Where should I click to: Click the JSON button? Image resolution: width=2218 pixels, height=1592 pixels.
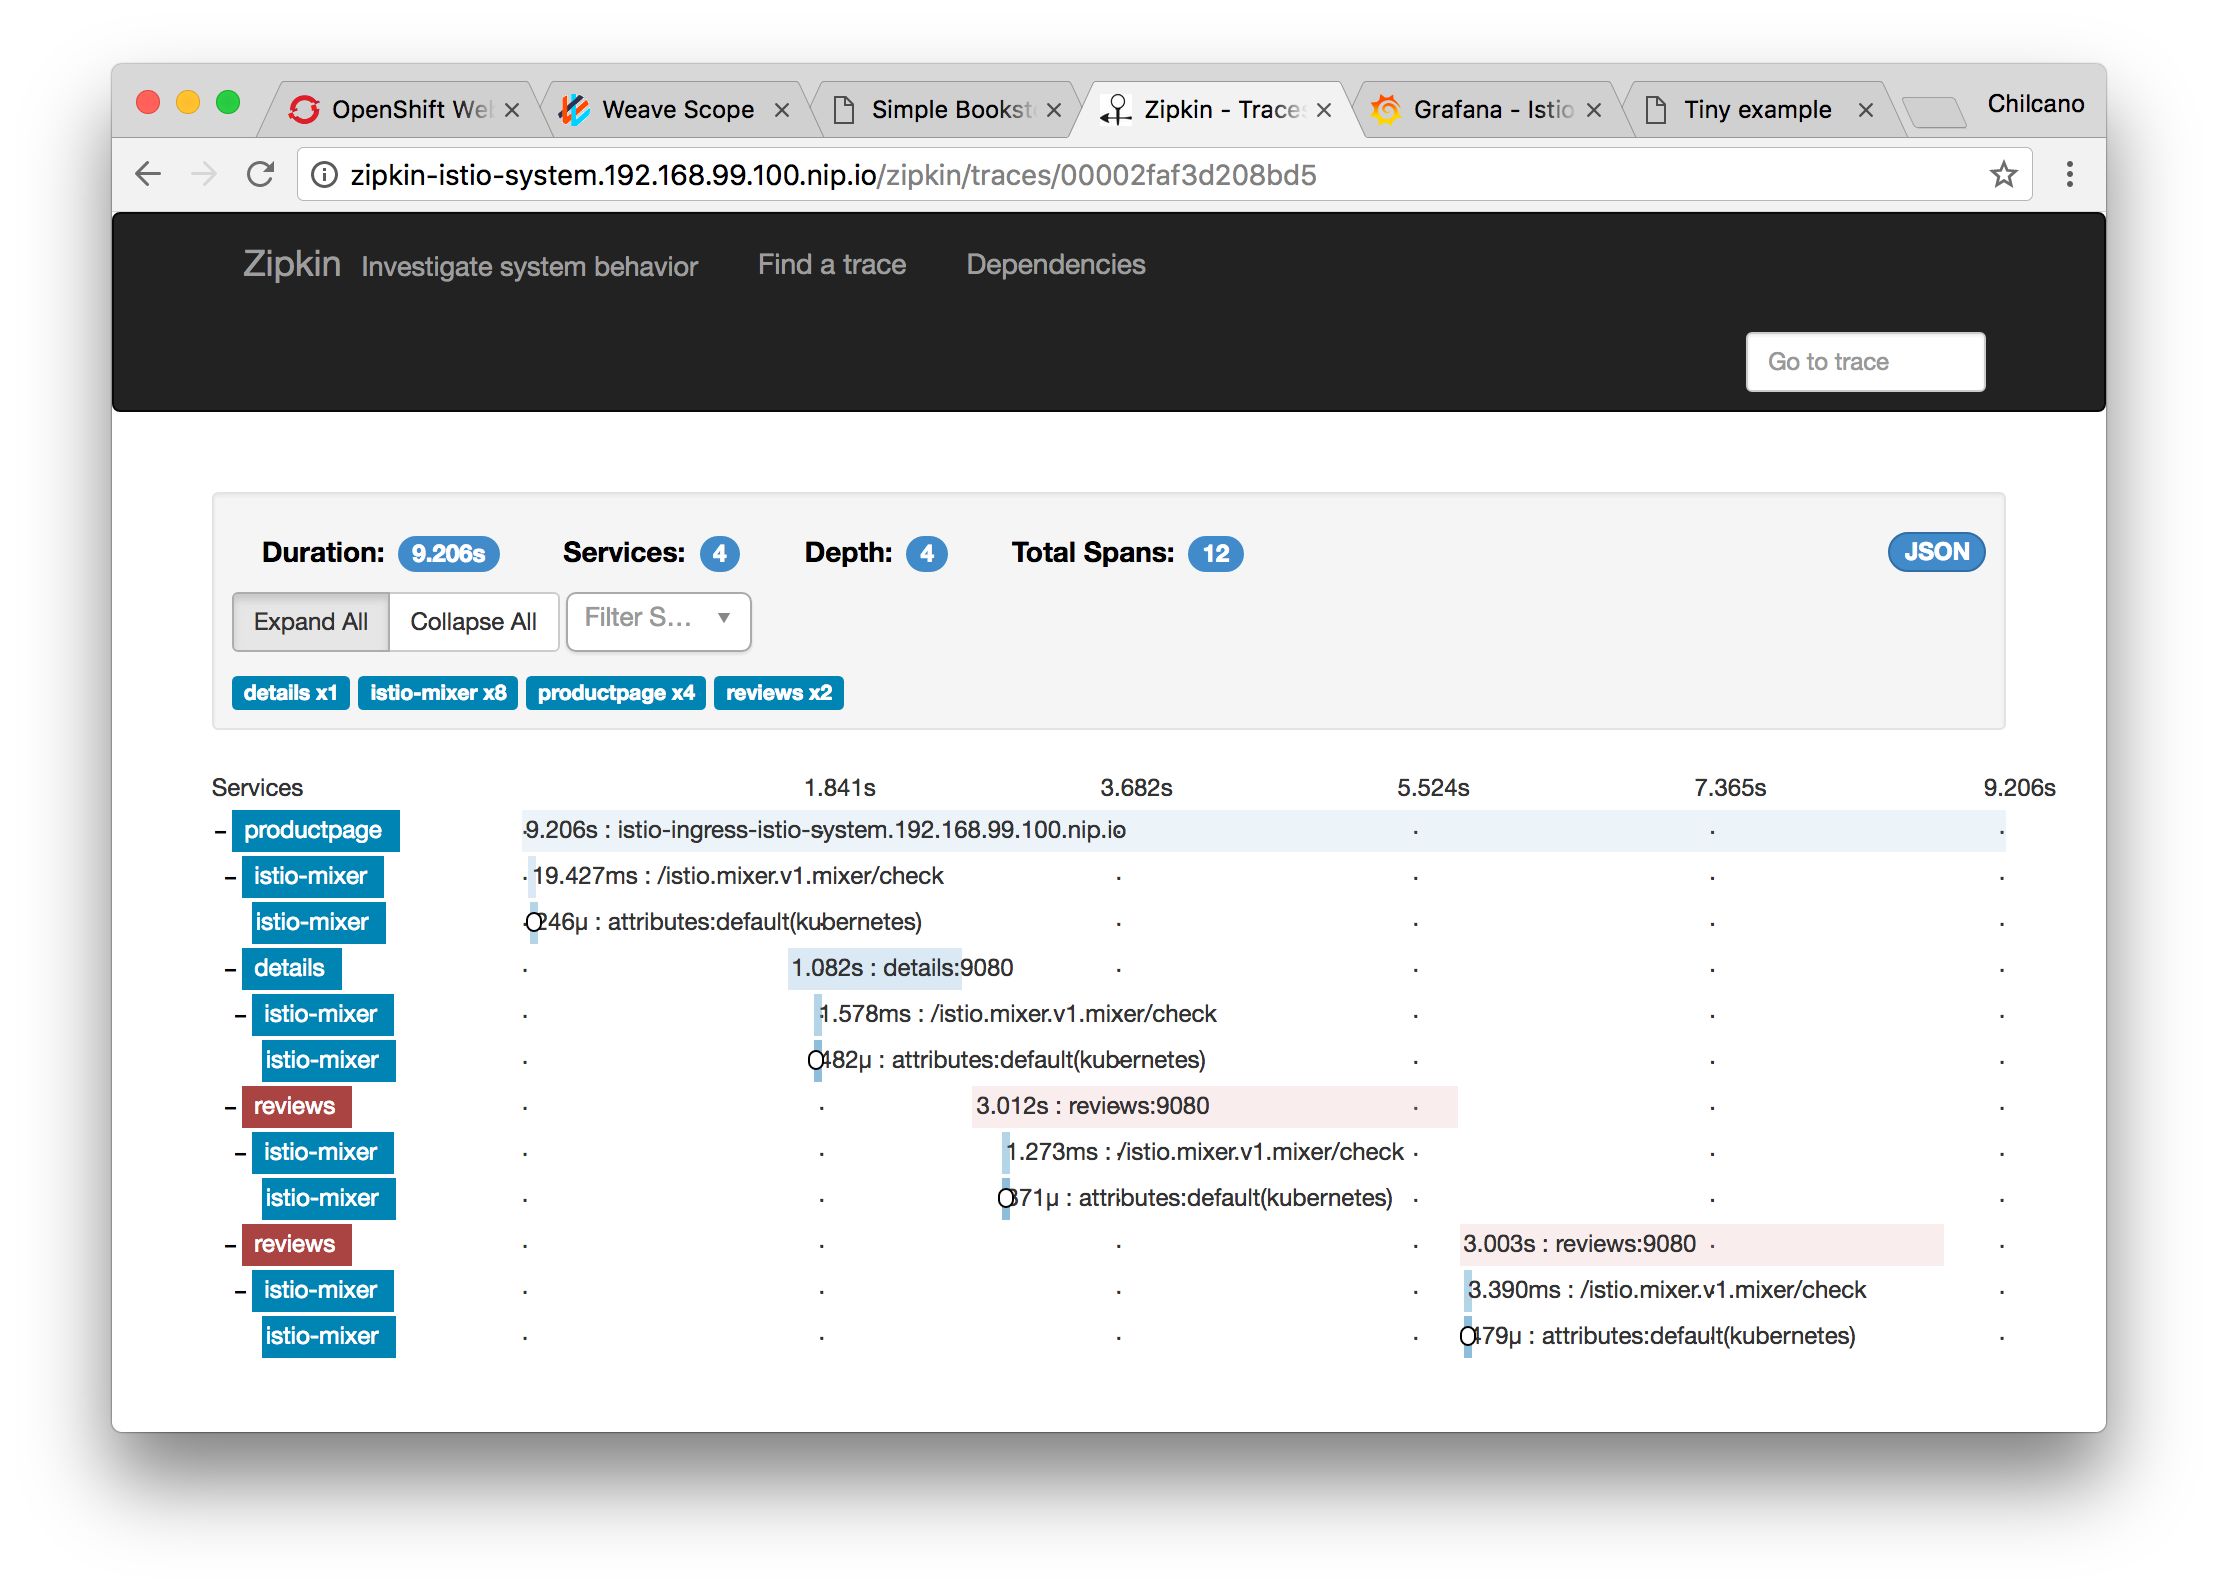point(1936,552)
